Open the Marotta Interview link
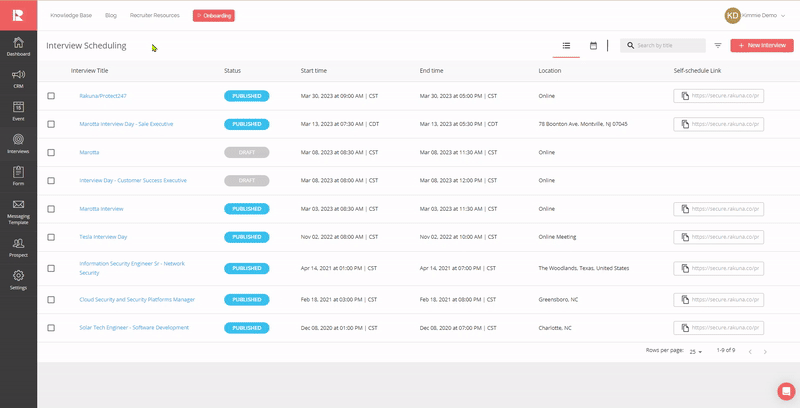Viewport: 800px width, 408px height. [x=101, y=209]
